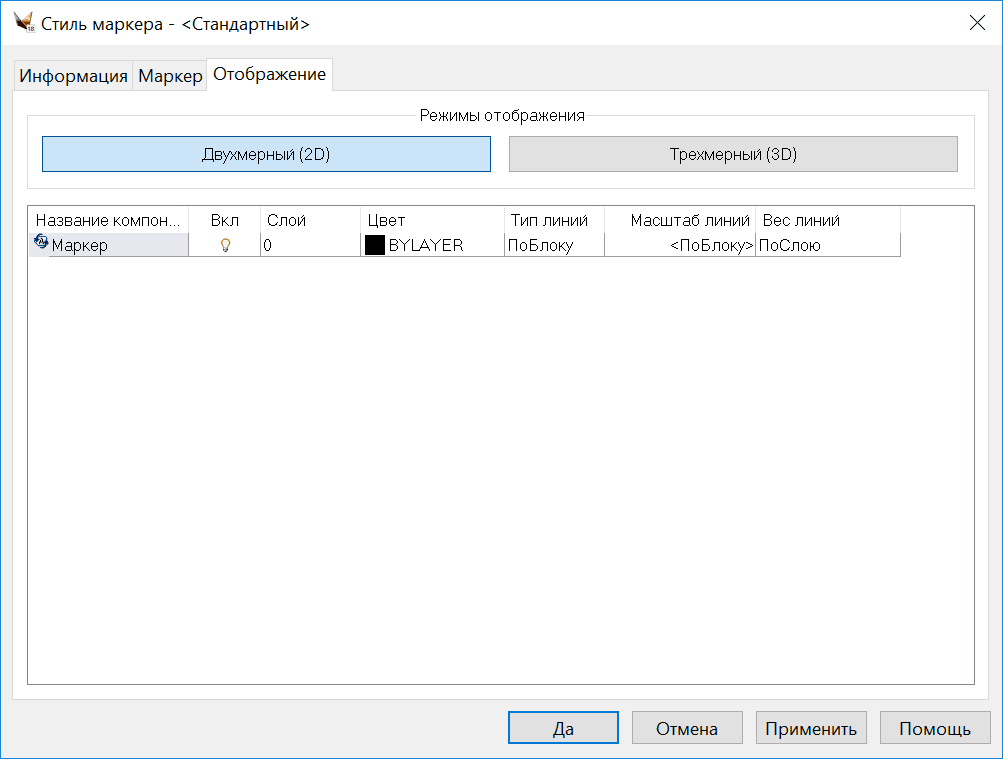
Task: Switch to Трехмерный (3D) display mode
Action: (733, 154)
